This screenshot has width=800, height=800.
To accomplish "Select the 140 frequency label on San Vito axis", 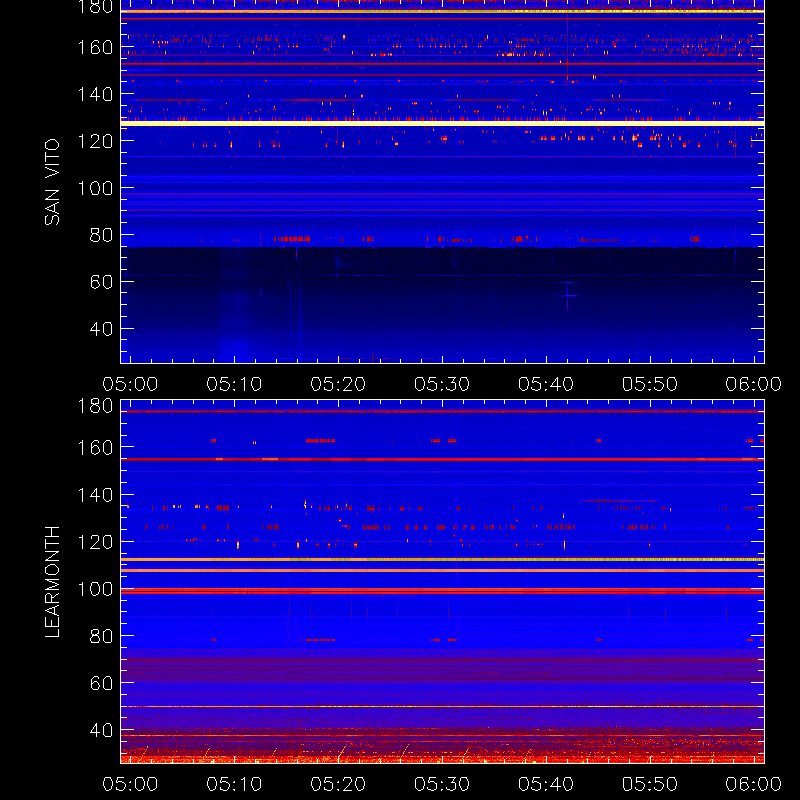I will click(95, 94).
